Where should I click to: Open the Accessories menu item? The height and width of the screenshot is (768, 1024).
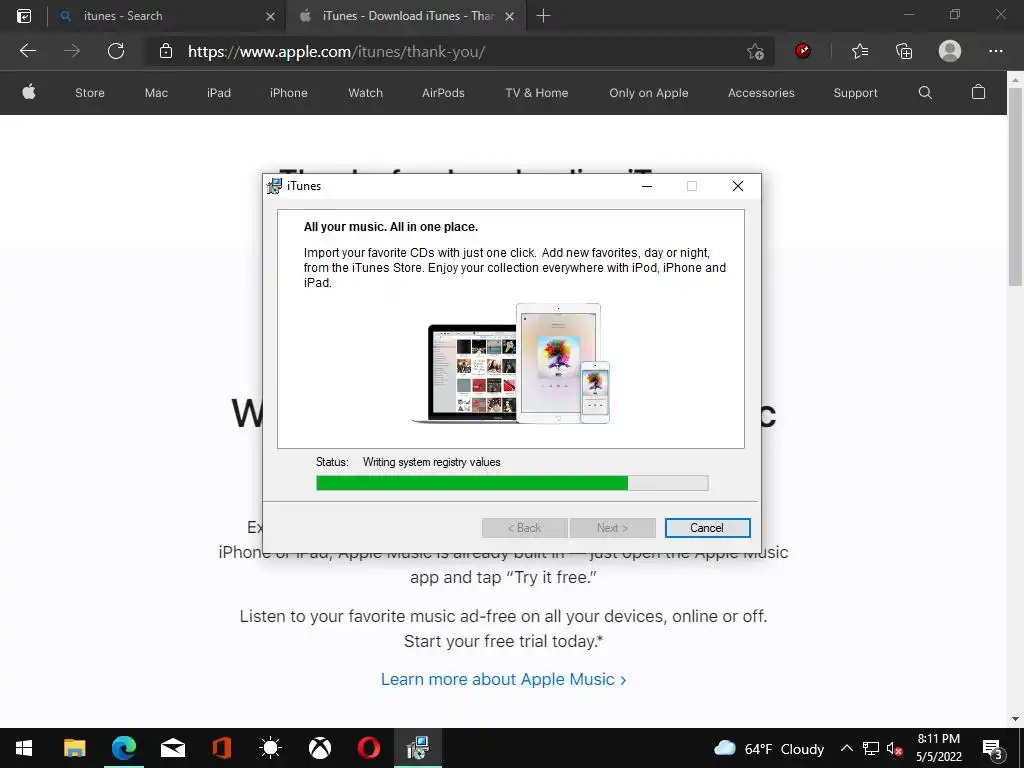click(x=761, y=93)
